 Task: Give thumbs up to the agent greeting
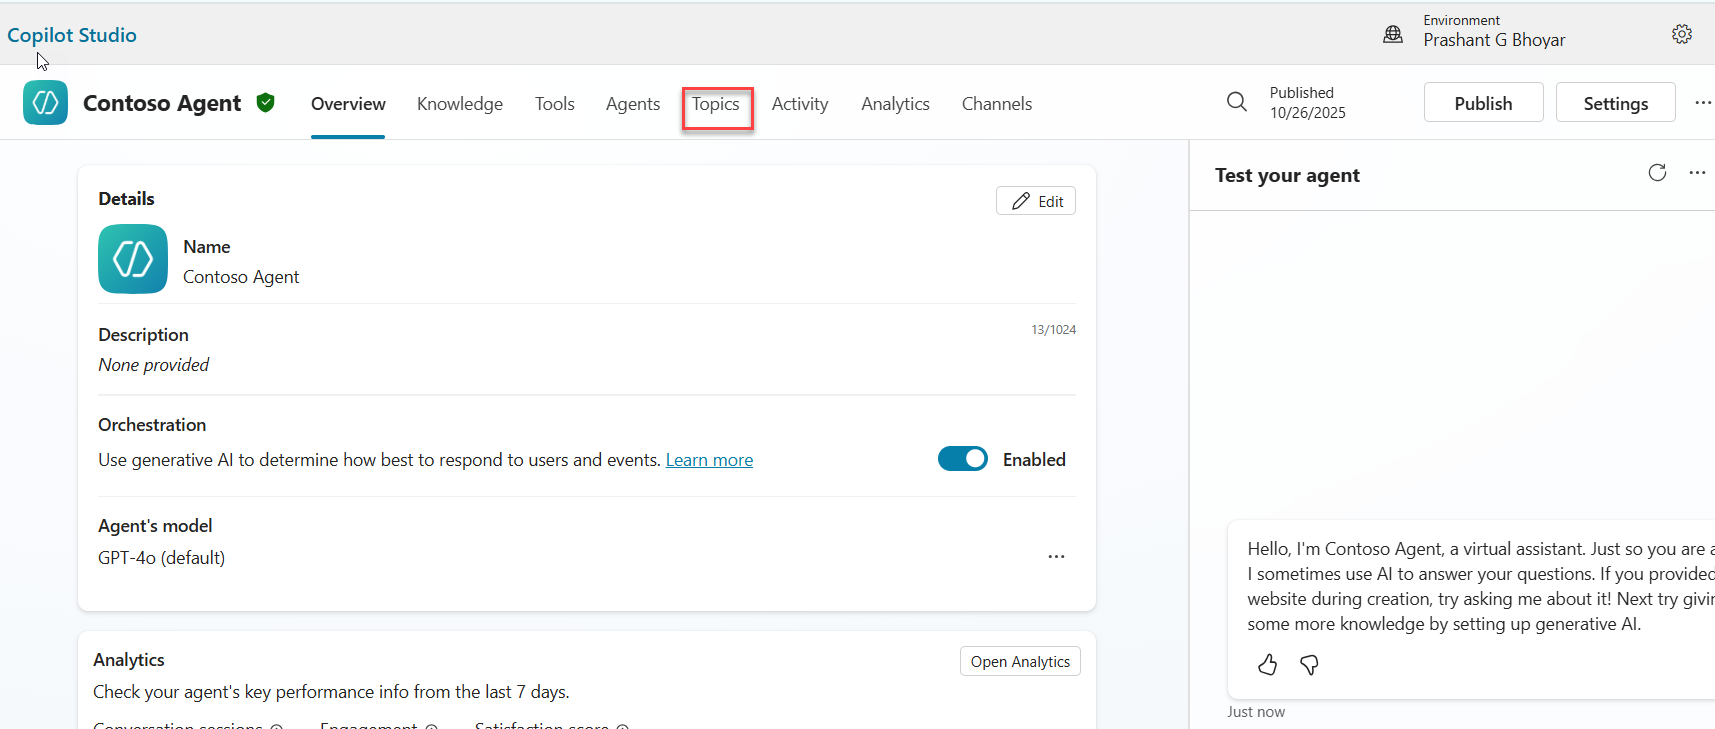coord(1267,665)
